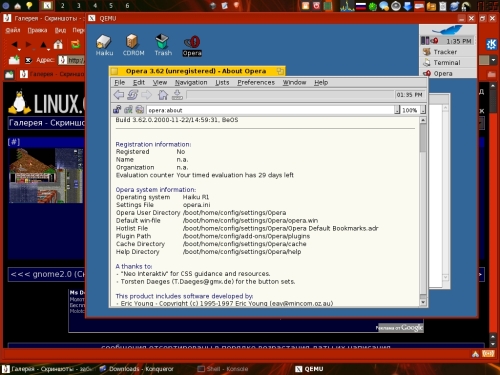Image resolution: width=500 pixels, height=375 pixels.
Task: Open the Help menu in Opera
Action: 321,82
